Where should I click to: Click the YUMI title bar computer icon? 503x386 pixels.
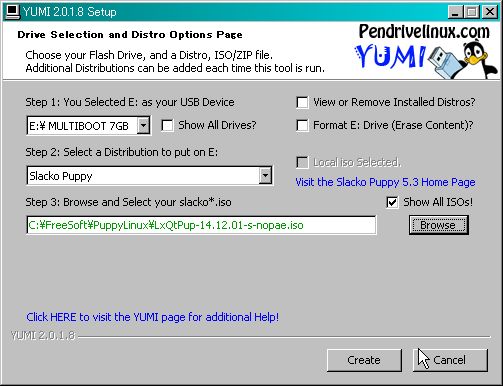coord(13,12)
